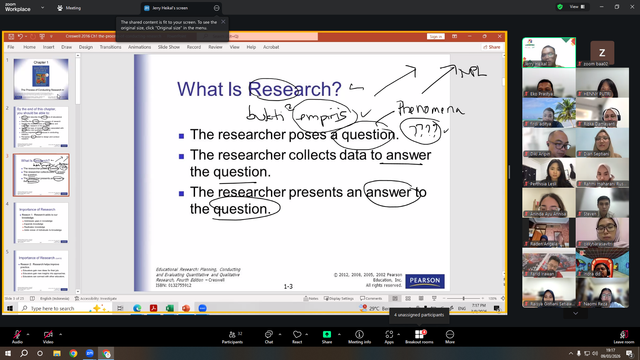
Task: Expand share options arrow beside Share
Action: [339, 334]
